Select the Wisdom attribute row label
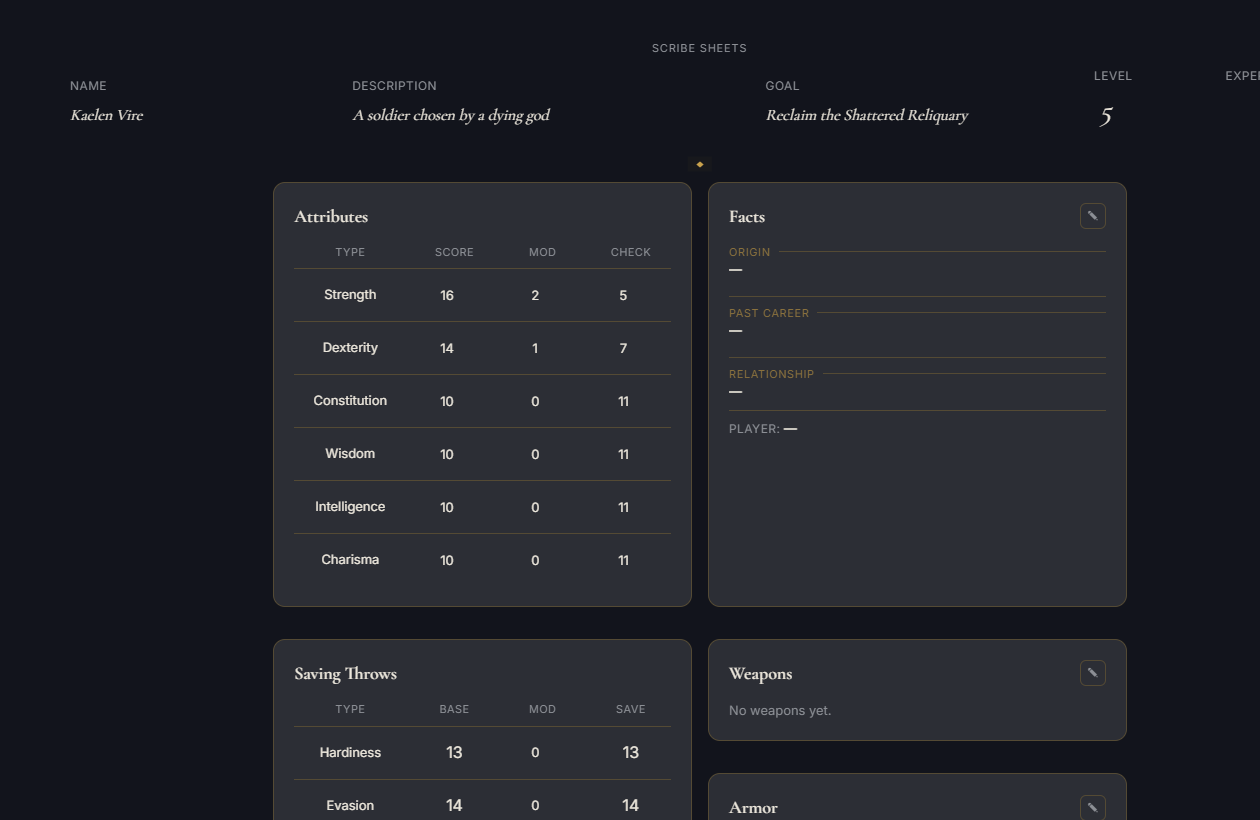This screenshot has height=820, width=1260. click(x=350, y=454)
